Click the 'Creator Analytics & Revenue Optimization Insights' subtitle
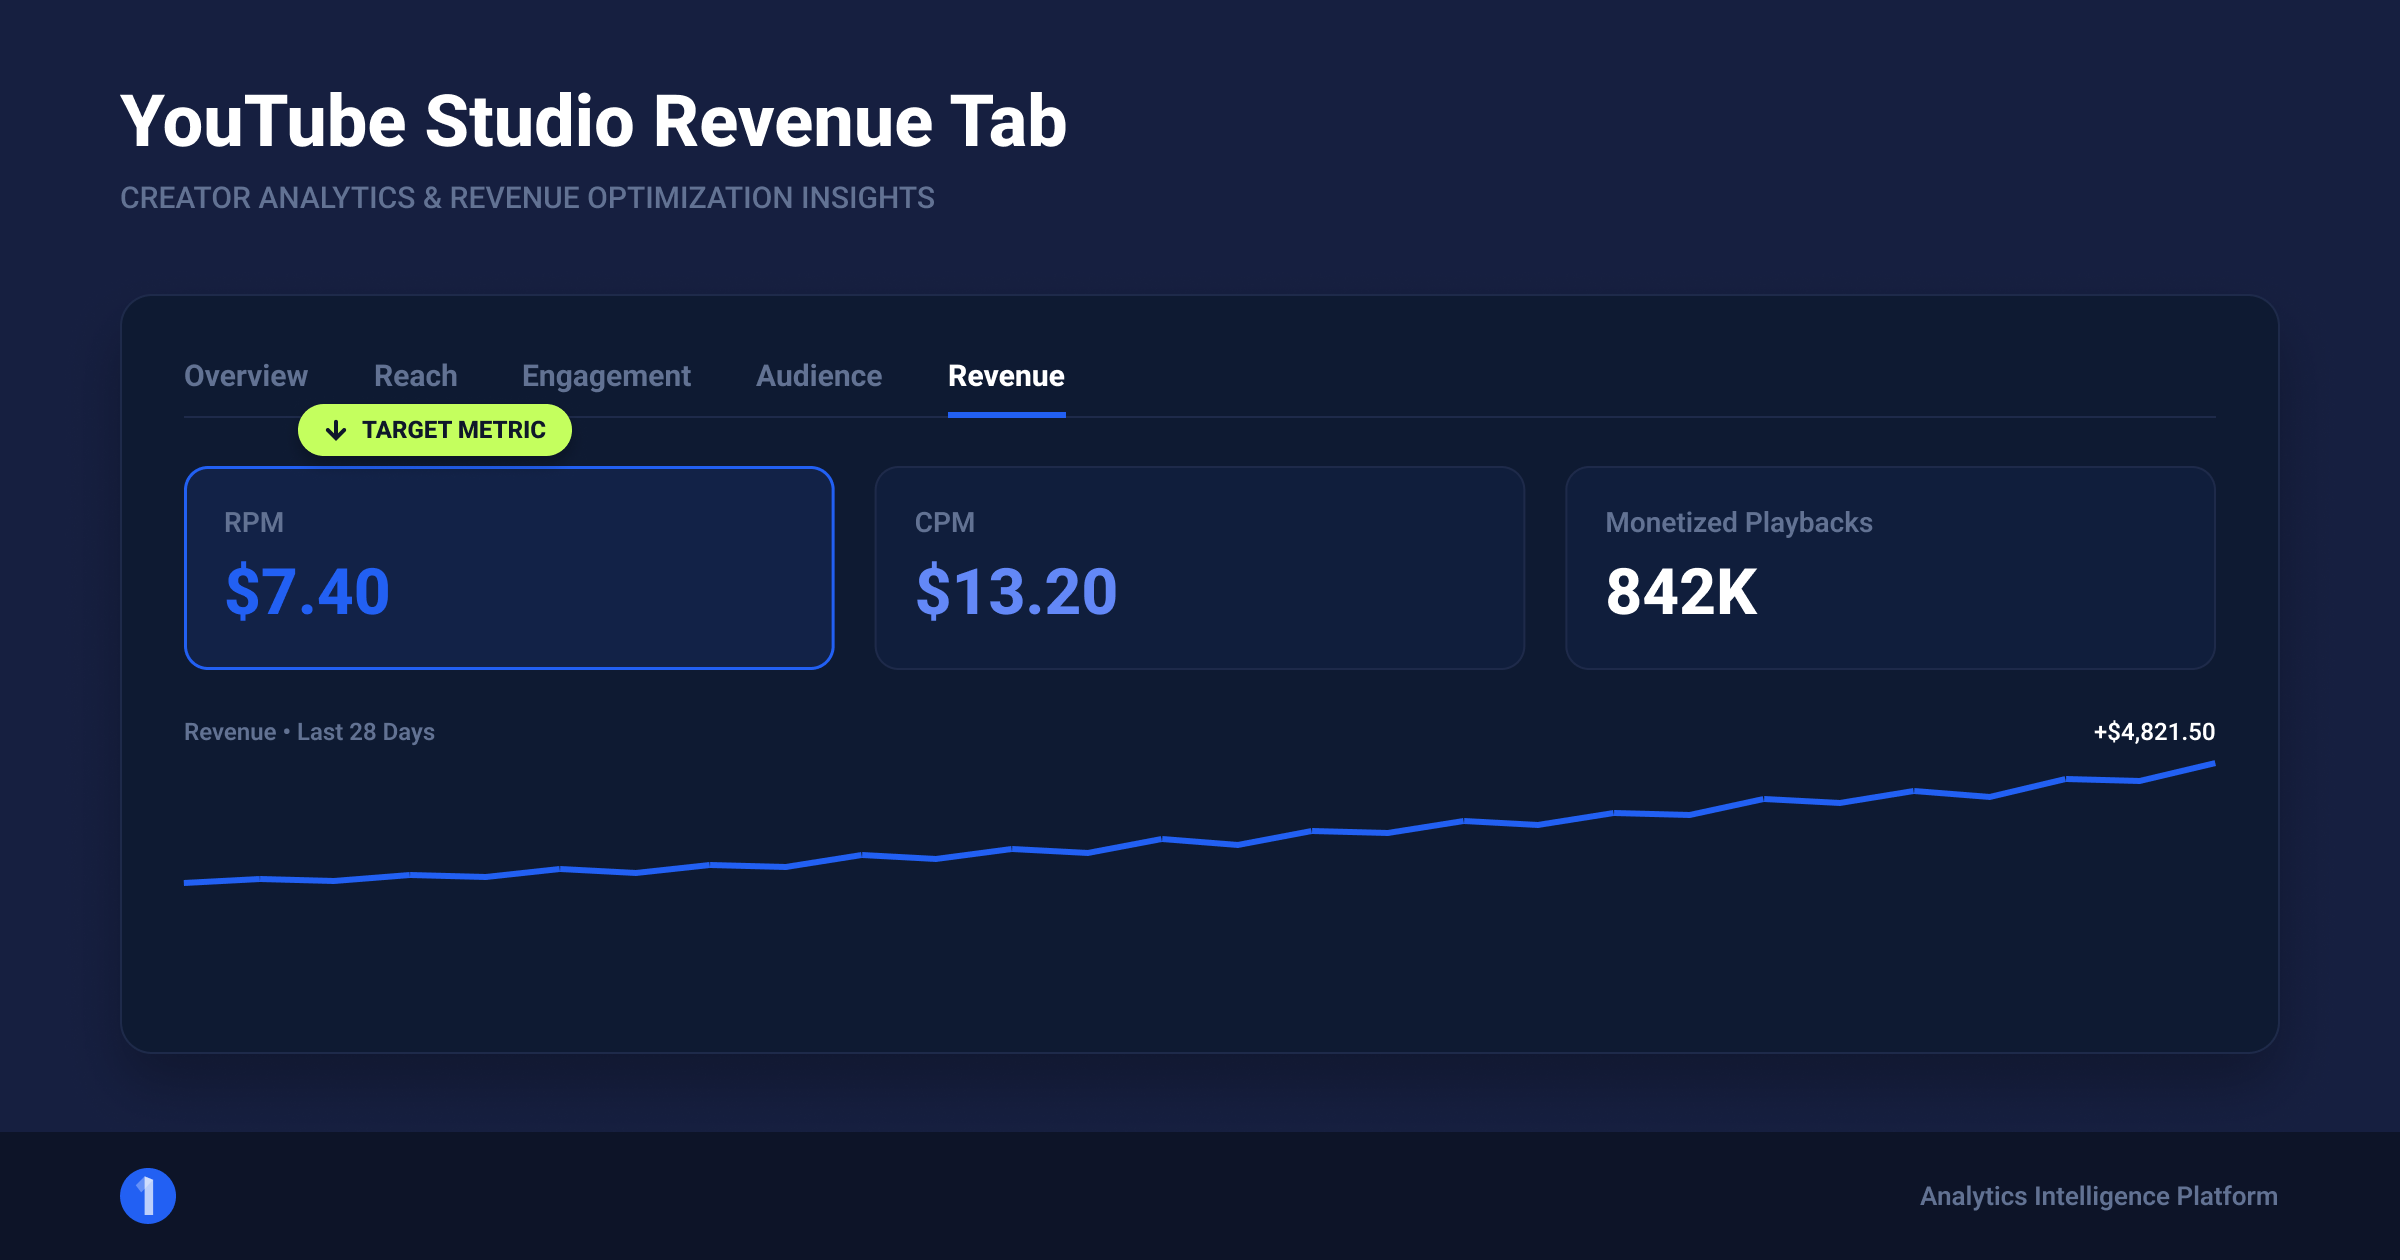This screenshot has height=1260, width=2400. [527, 198]
